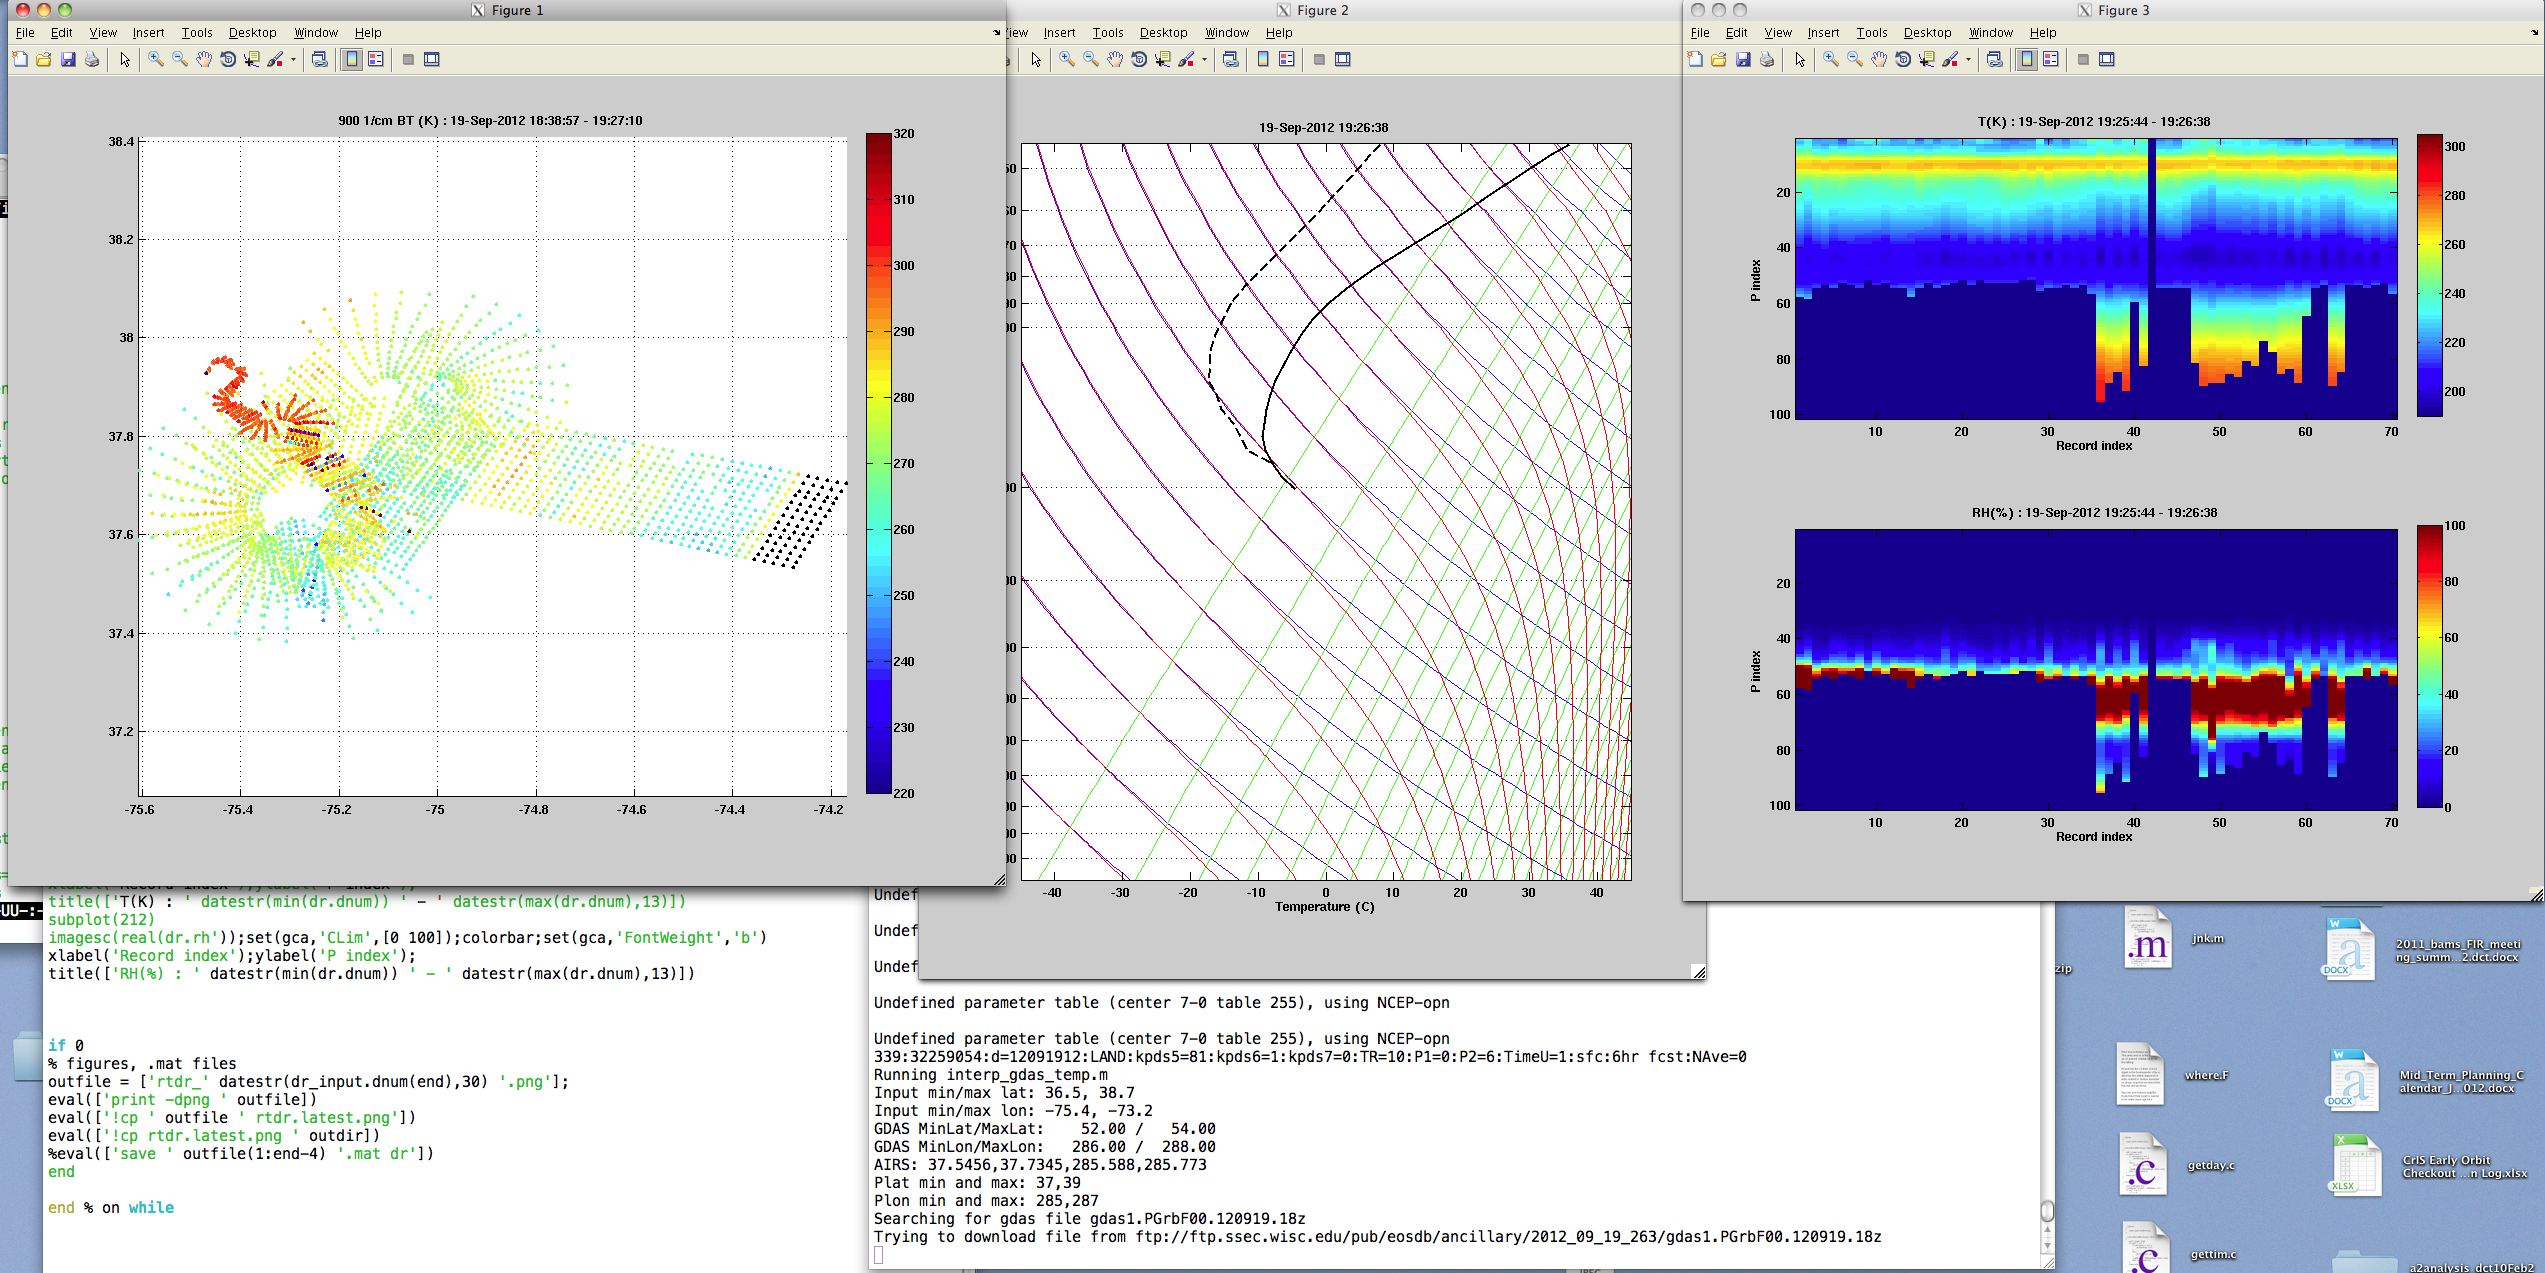Click Zoom Out tool in Figure 2

[1091, 60]
